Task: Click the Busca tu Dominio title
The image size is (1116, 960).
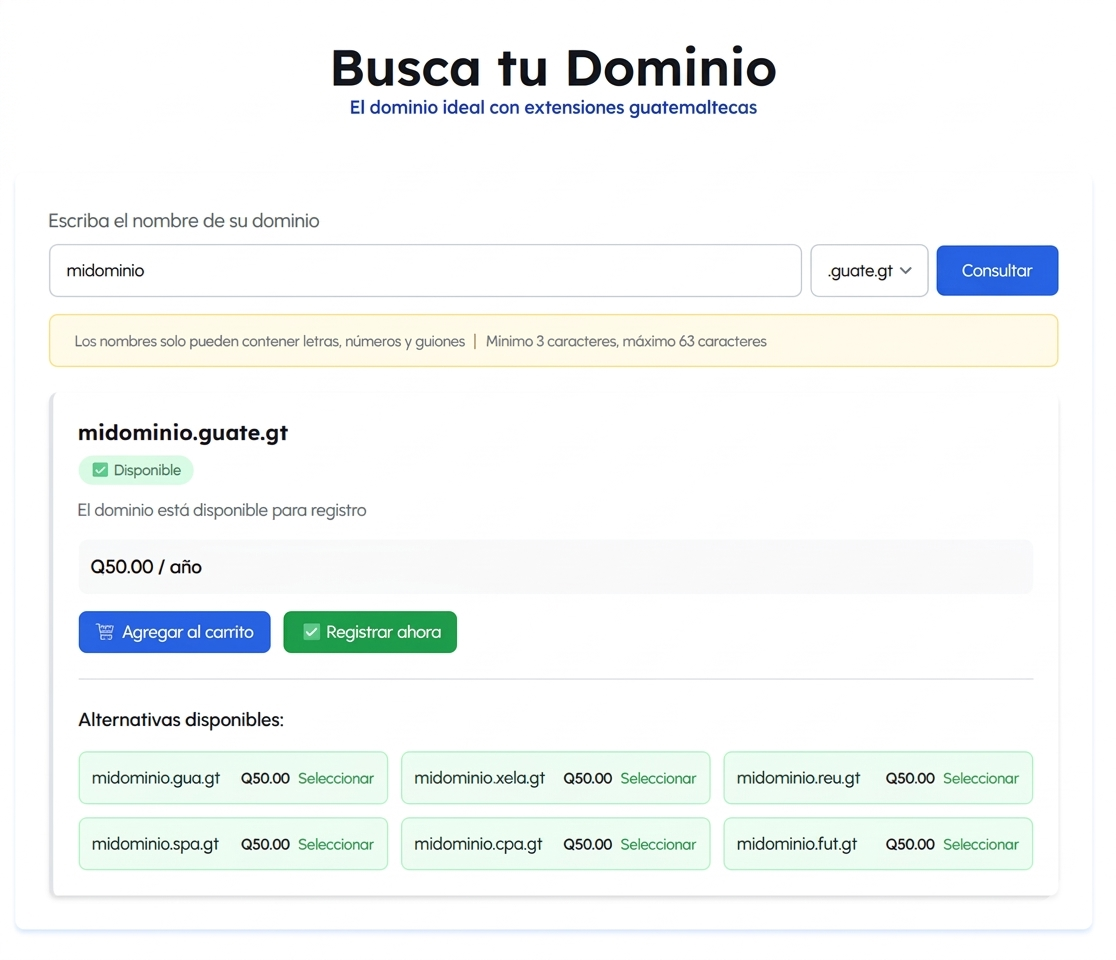Action: point(553,68)
